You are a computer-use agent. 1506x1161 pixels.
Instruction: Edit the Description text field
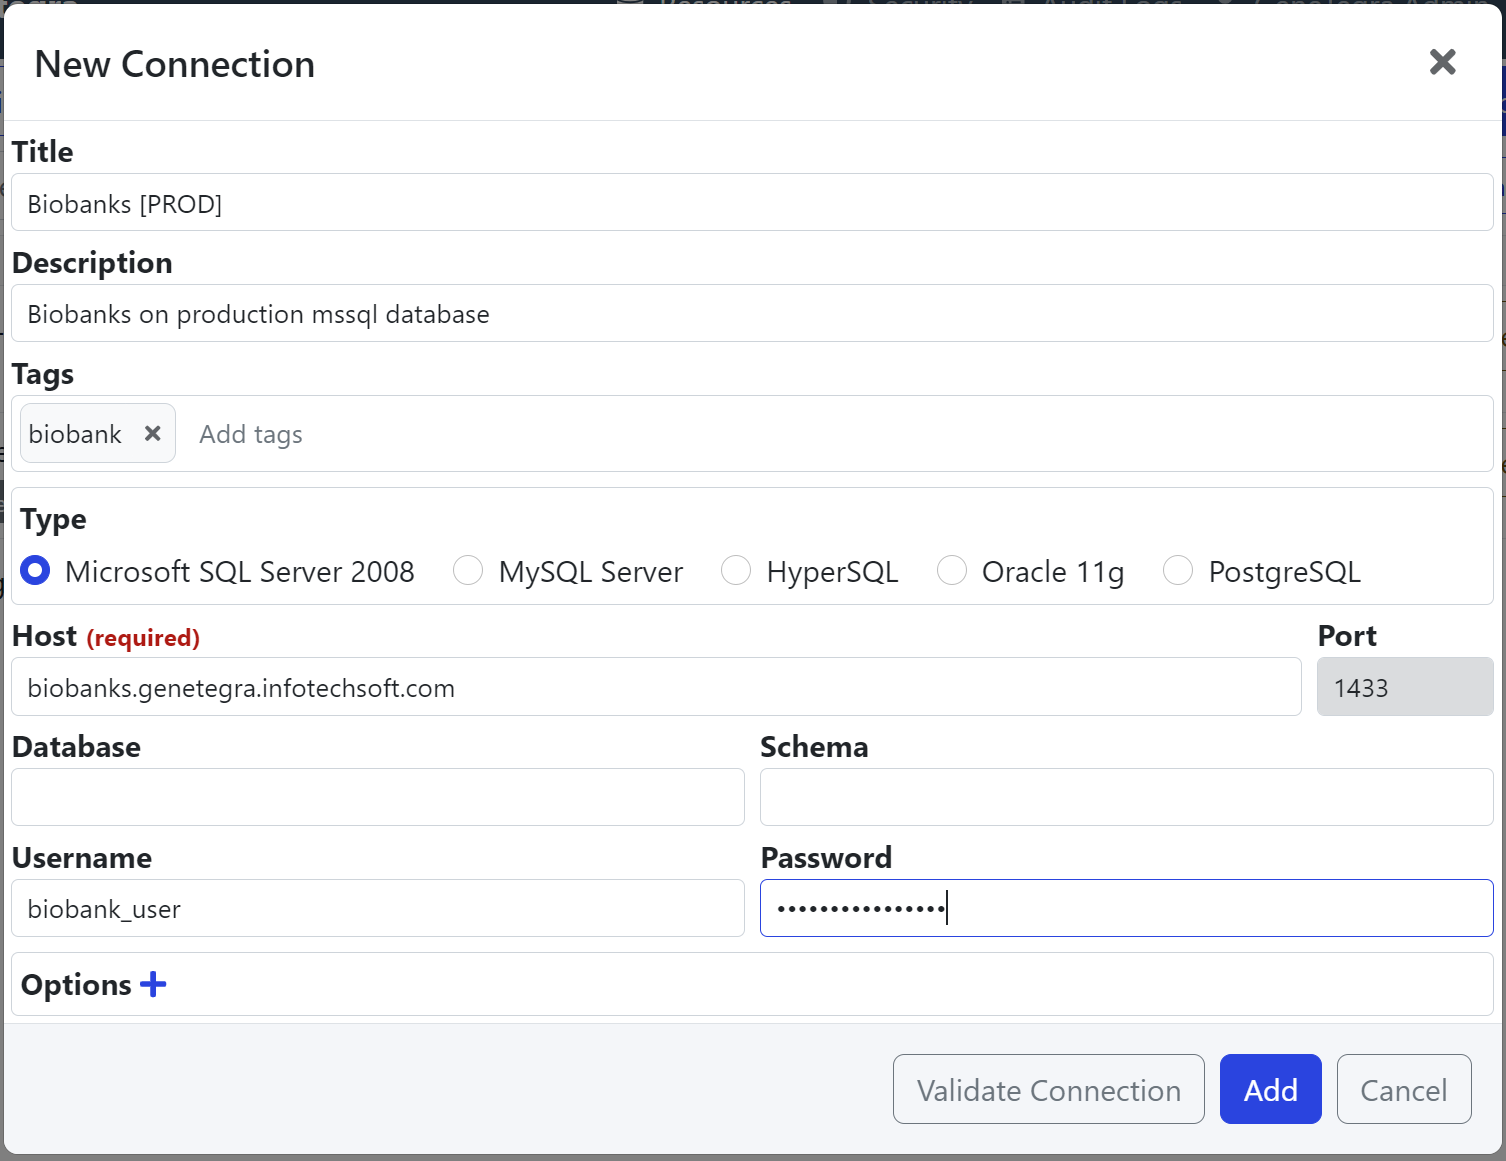click(x=752, y=314)
